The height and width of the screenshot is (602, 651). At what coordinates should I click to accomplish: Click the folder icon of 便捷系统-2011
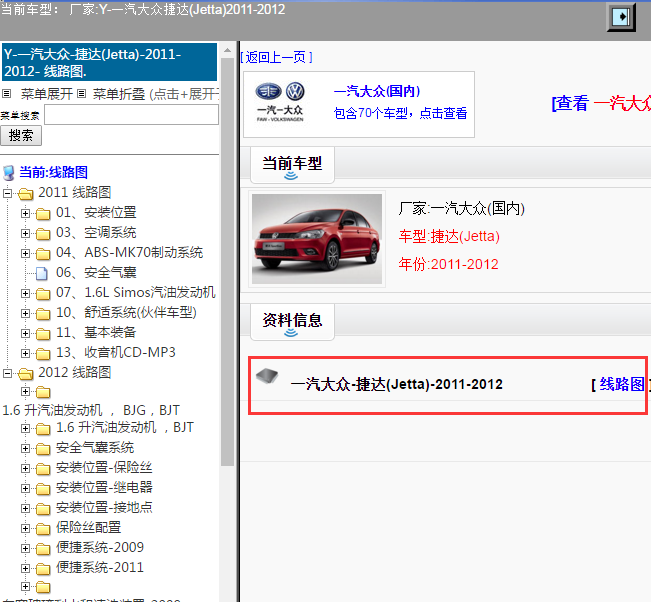click(x=43, y=568)
